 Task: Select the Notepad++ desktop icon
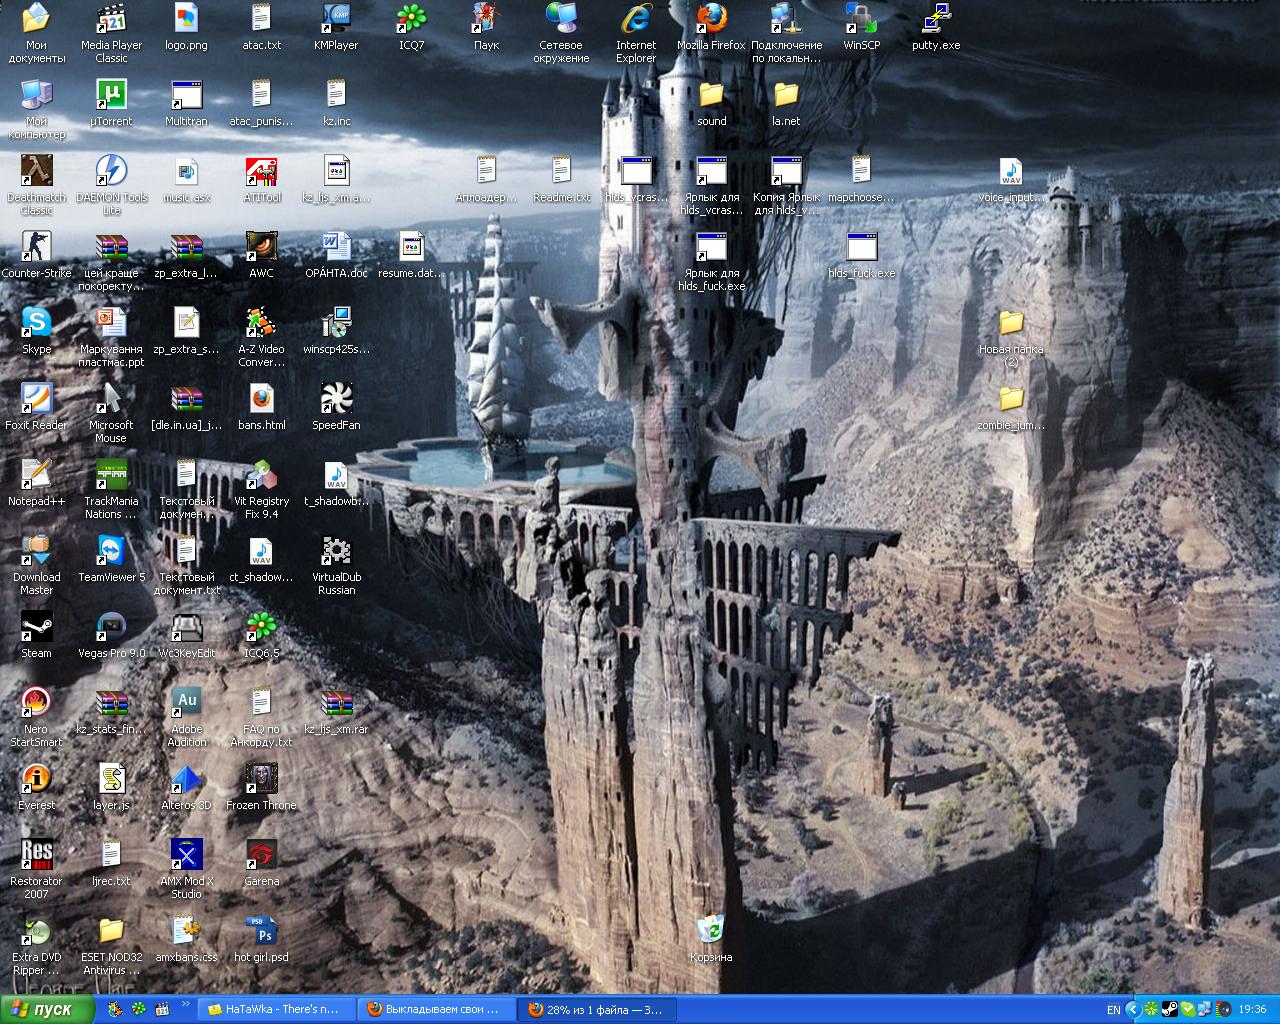(x=36, y=483)
